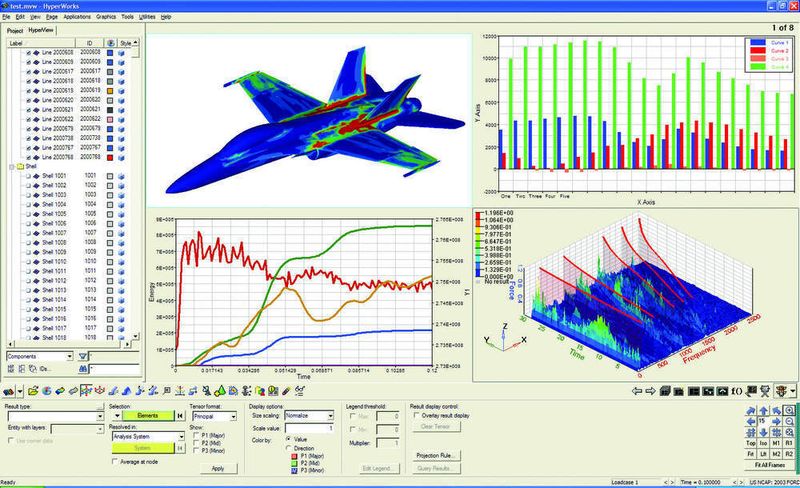Image resolution: width=800 pixels, height=488 pixels.
Task: Click the Fit All Frames button
Action: (770, 465)
